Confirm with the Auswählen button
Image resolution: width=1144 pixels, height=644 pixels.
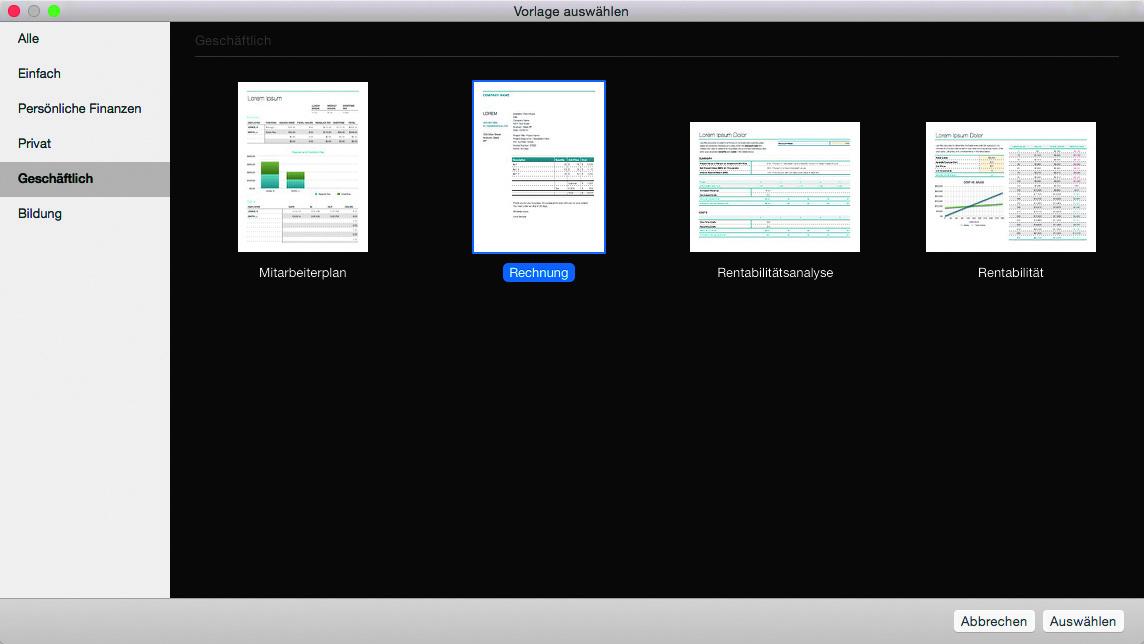point(1083,621)
